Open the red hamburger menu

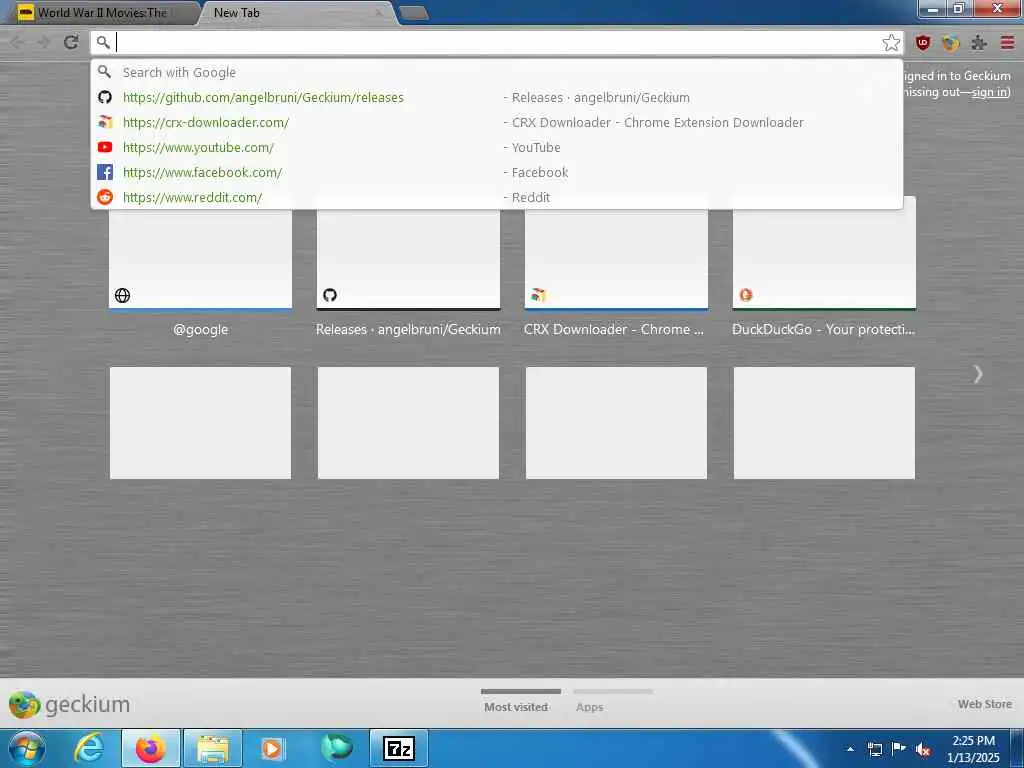(x=1007, y=43)
